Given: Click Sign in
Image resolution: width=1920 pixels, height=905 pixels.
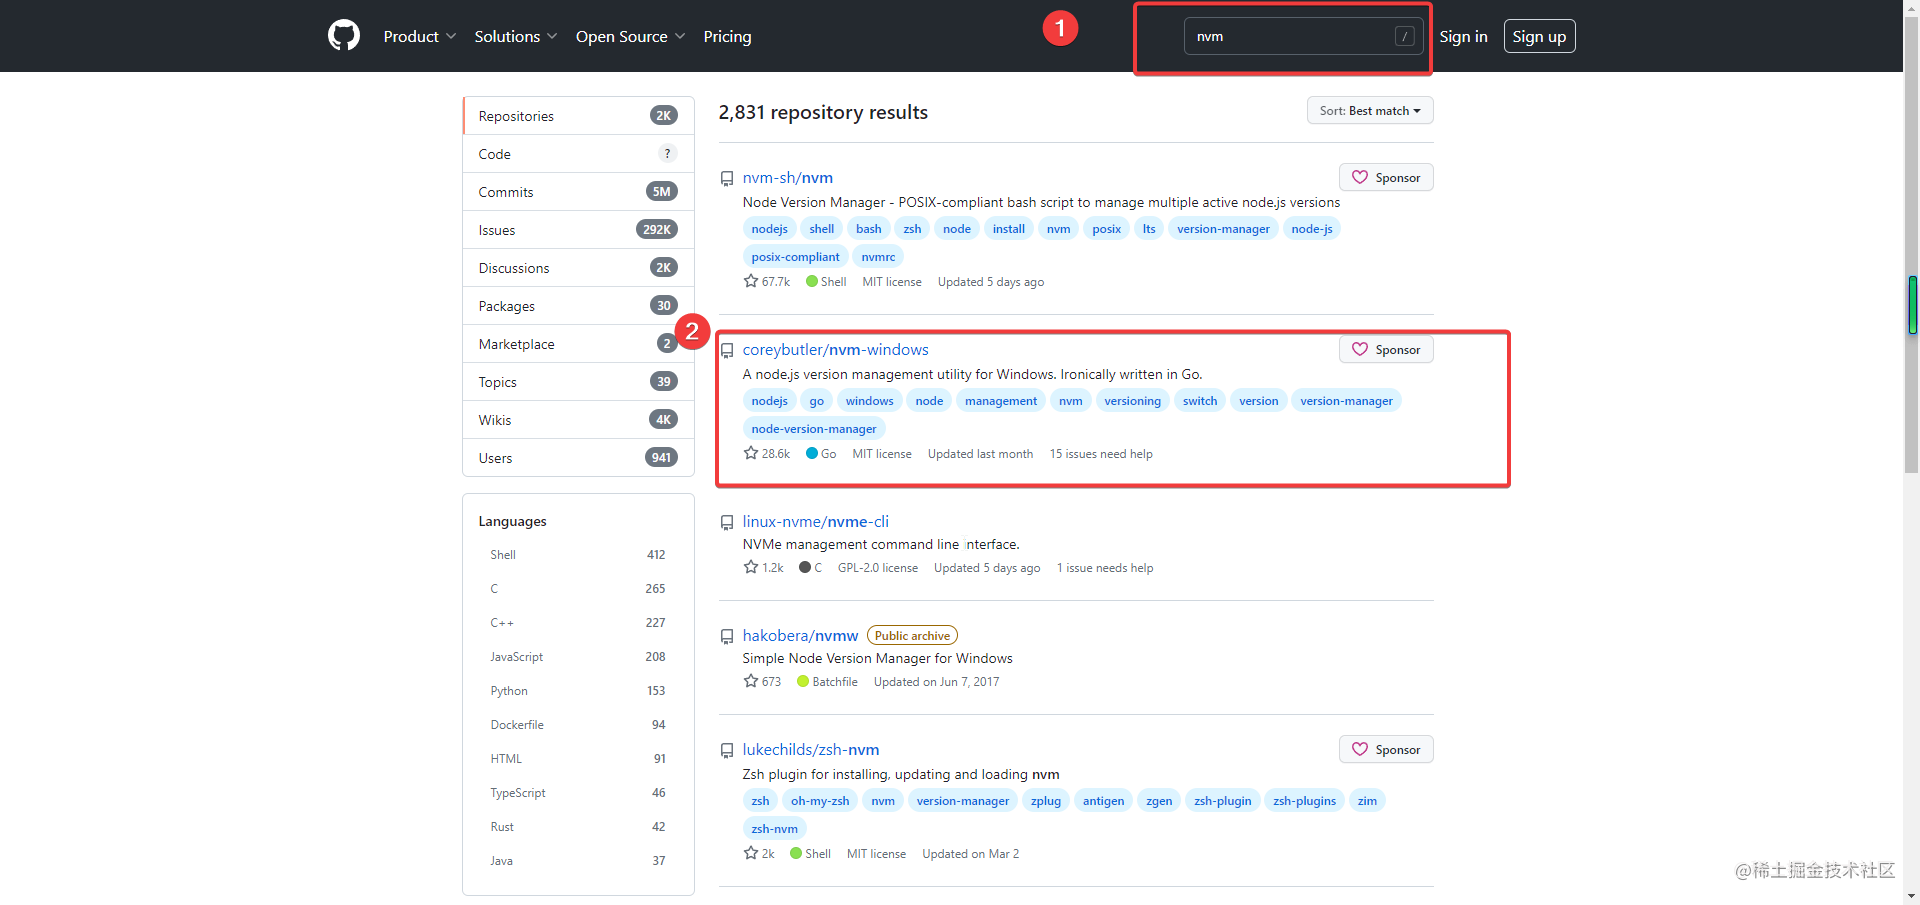Looking at the screenshot, I should point(1463,36).
